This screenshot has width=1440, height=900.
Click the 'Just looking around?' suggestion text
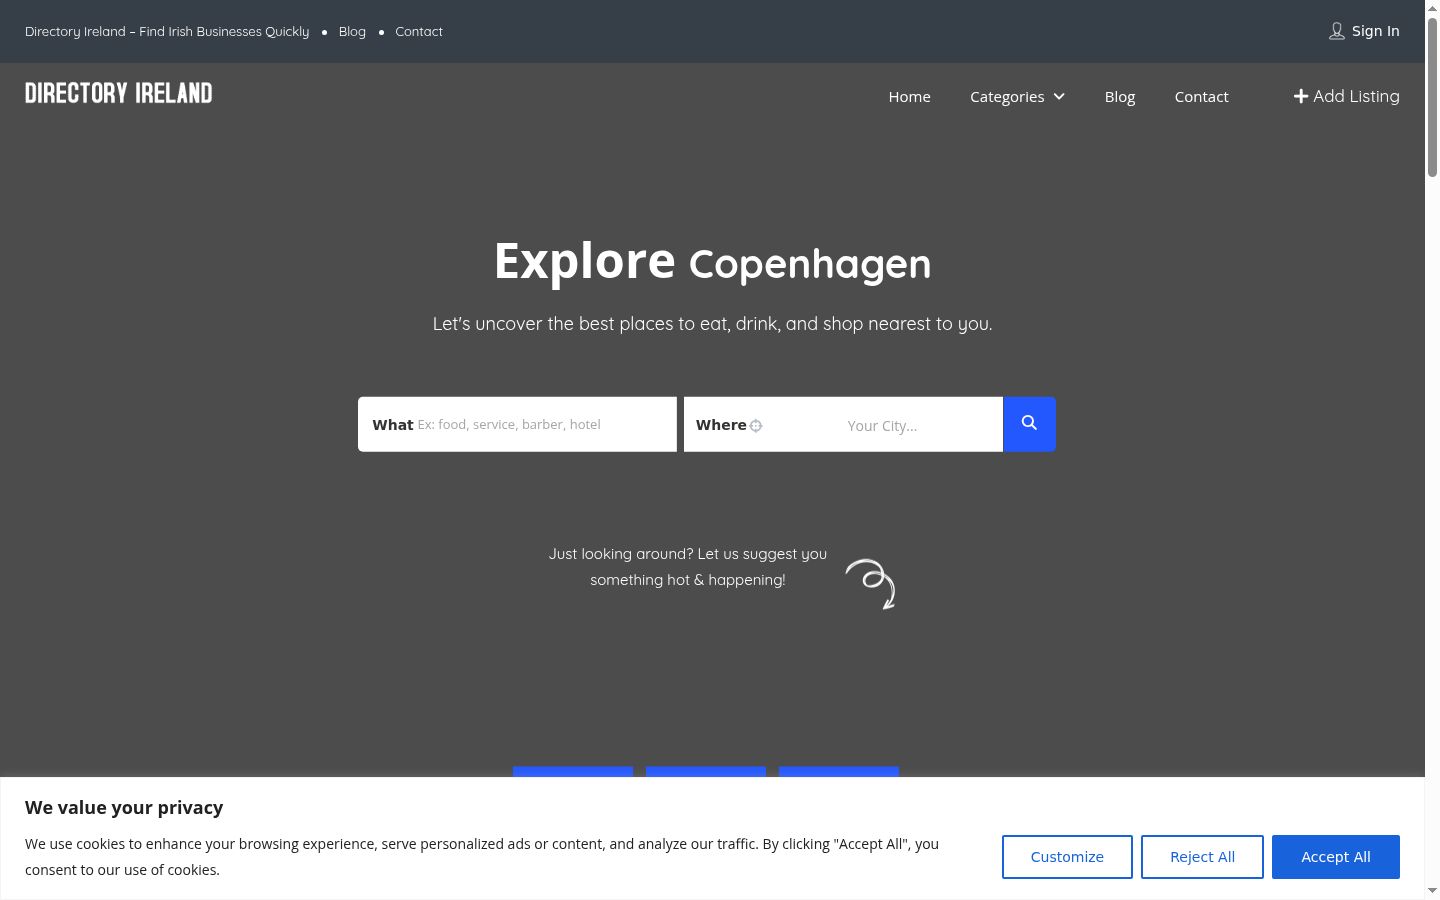coord(688,567)
